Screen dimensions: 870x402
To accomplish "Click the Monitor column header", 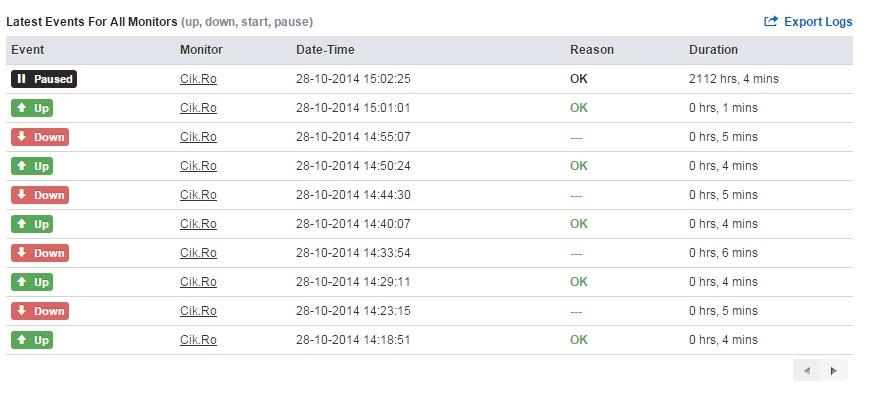I will [201, 50].
